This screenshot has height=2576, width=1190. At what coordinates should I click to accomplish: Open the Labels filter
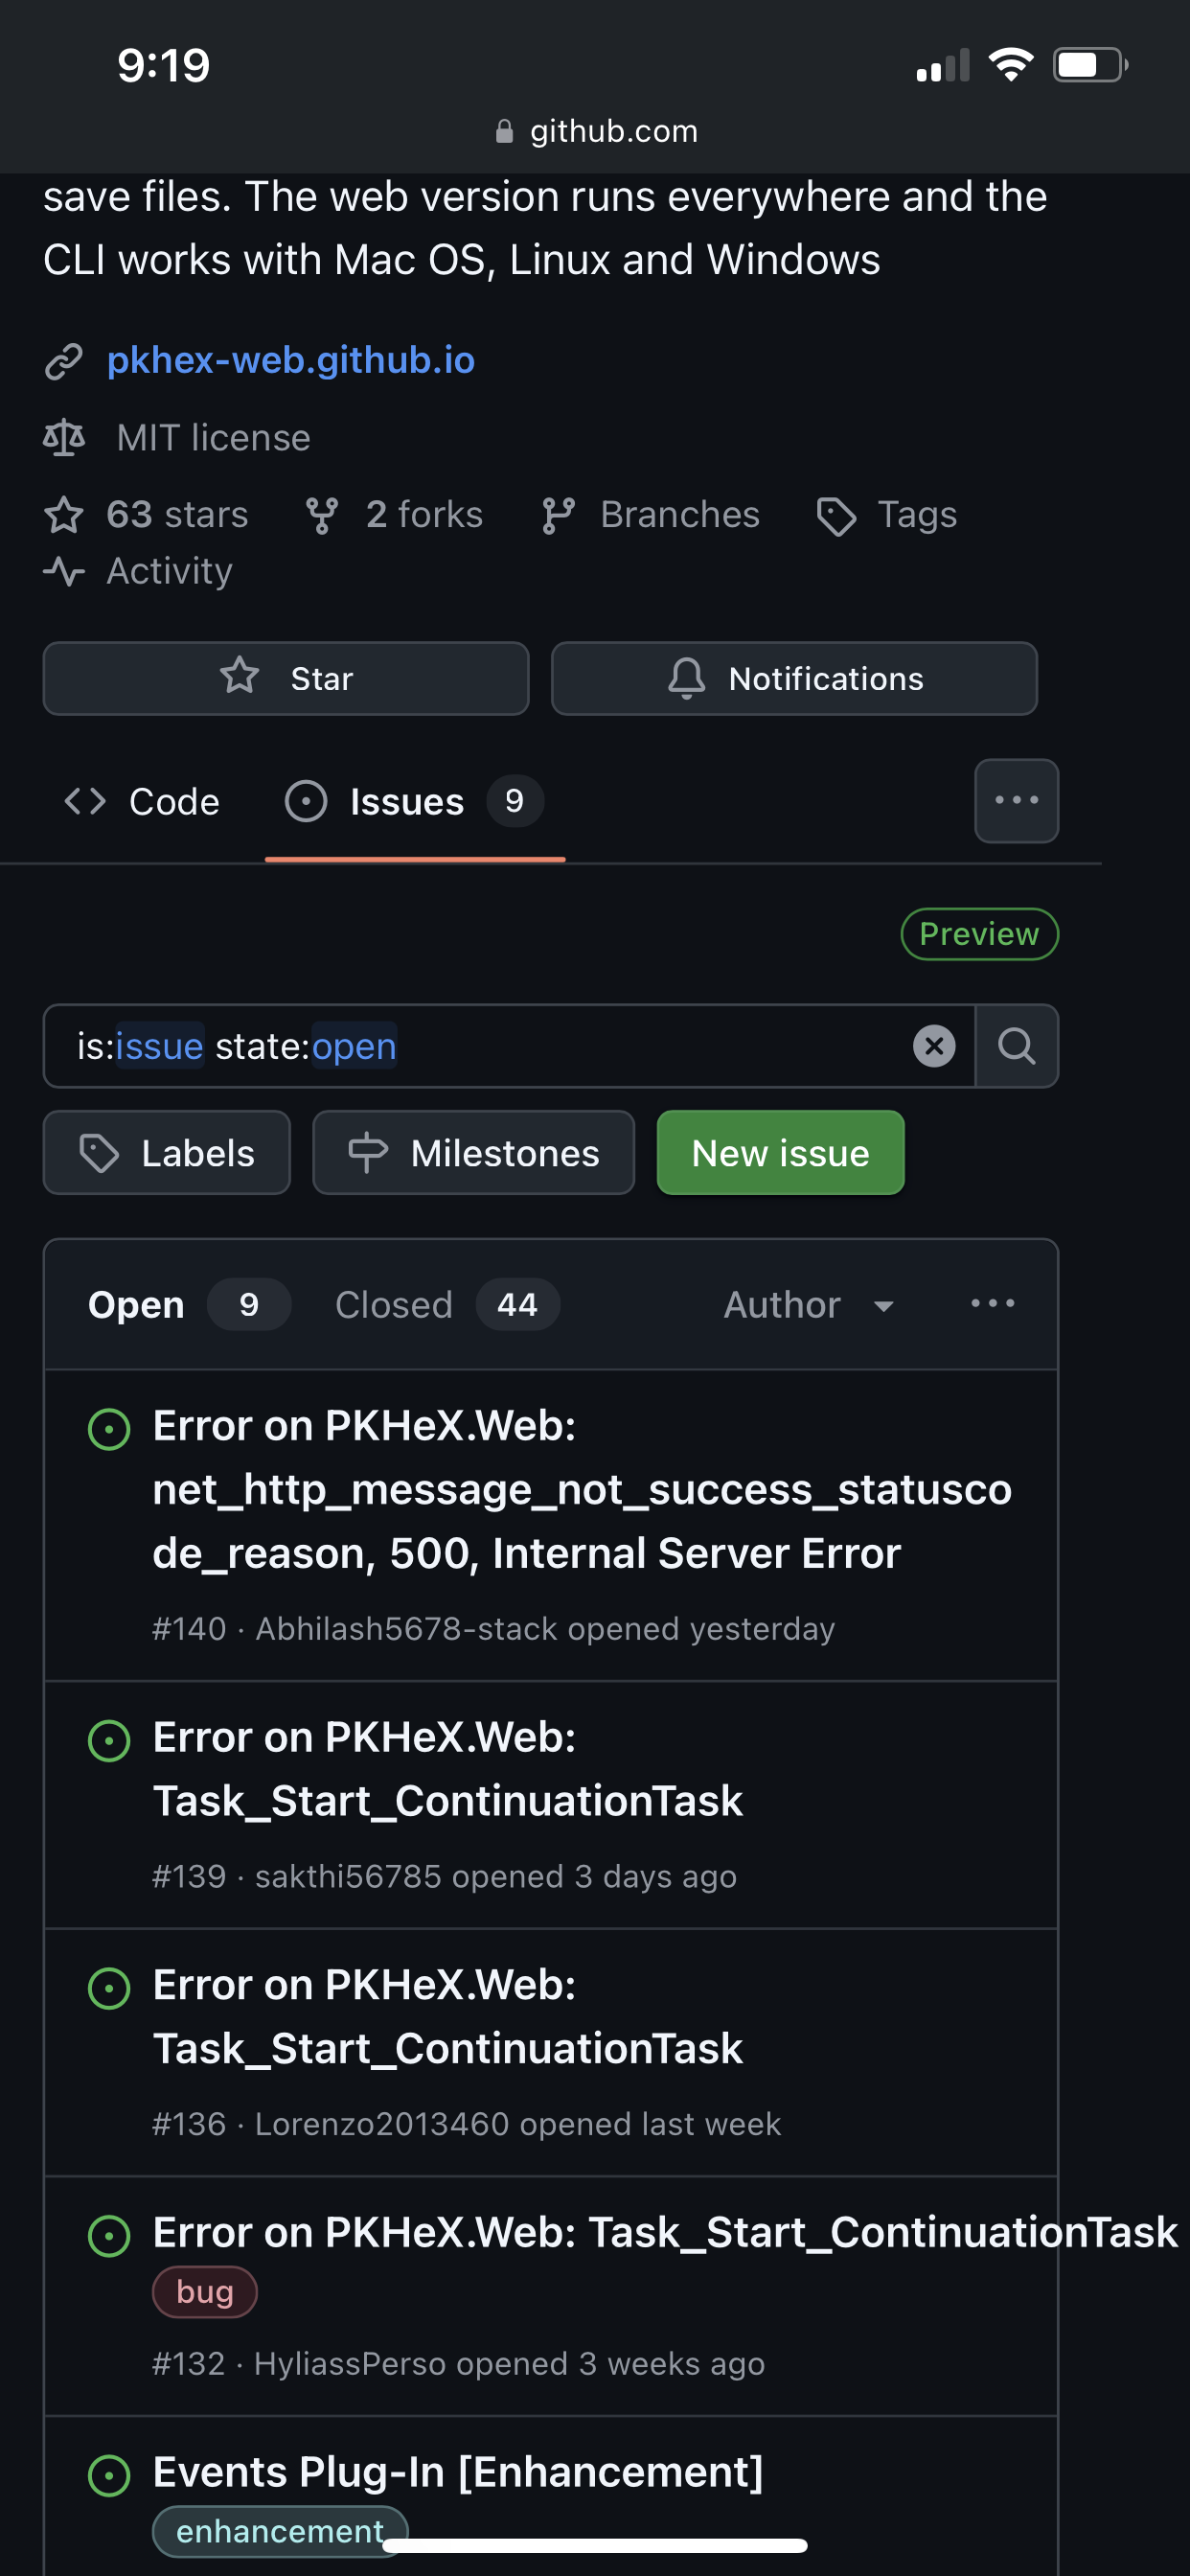click(x=167, y=1153)
